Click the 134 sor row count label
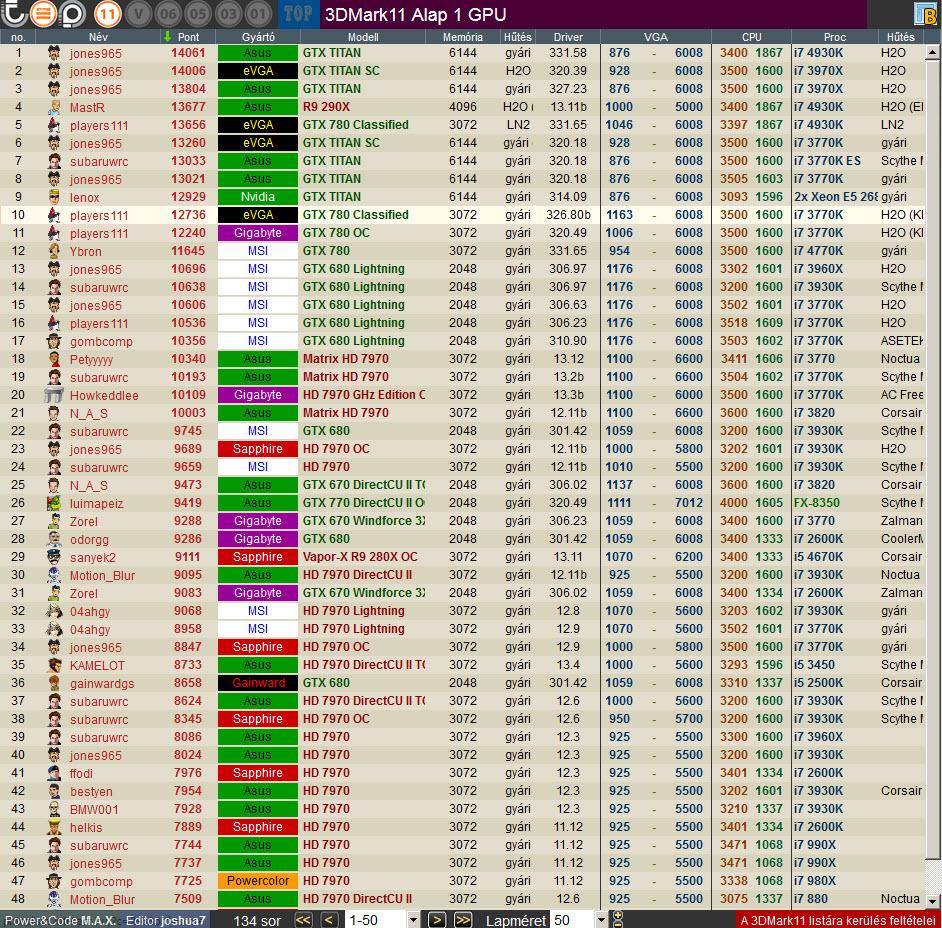 tap(257, 920)
